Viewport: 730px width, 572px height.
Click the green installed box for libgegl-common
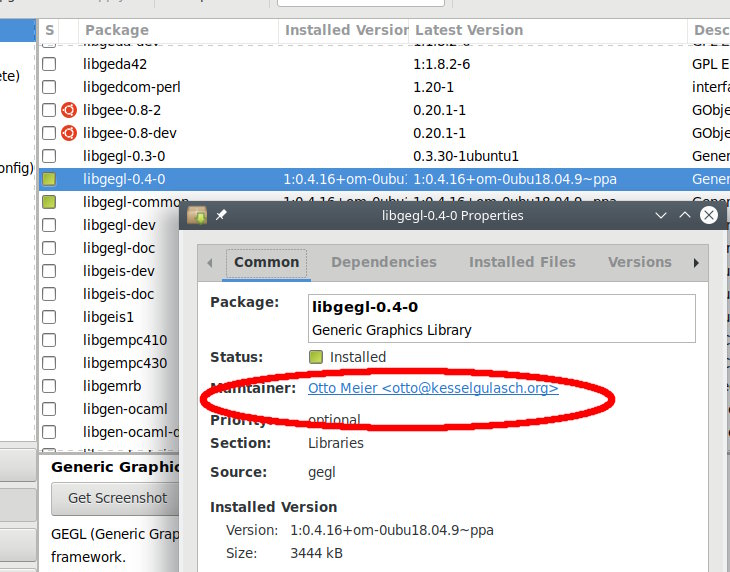[49, 202]
